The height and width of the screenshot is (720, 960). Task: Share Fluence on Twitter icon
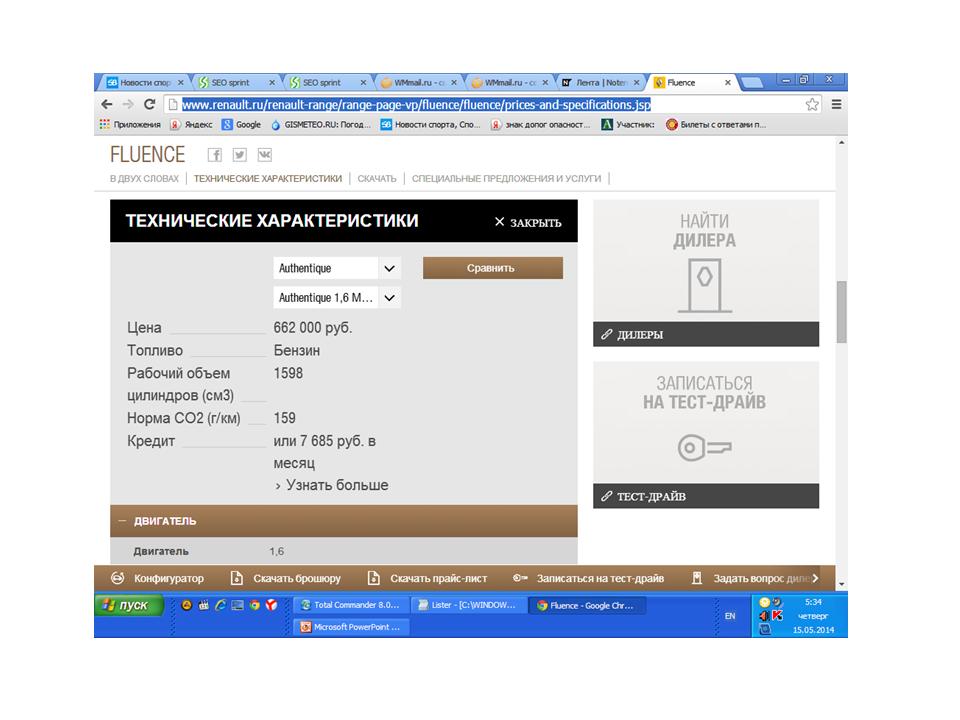pyautogui.click(x=239, y=155)
